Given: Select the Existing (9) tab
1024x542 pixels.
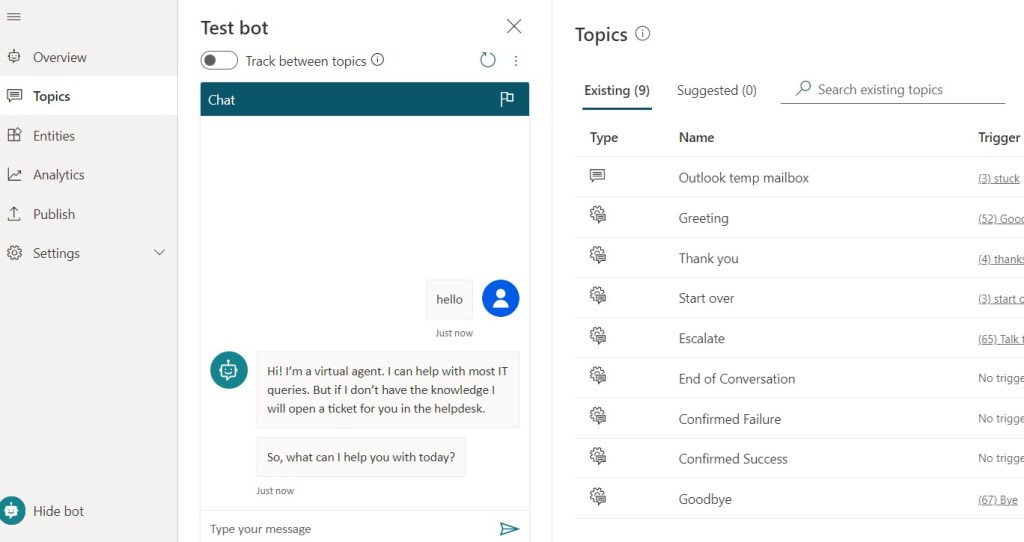Looking at the screenshot, I should 616,90.
